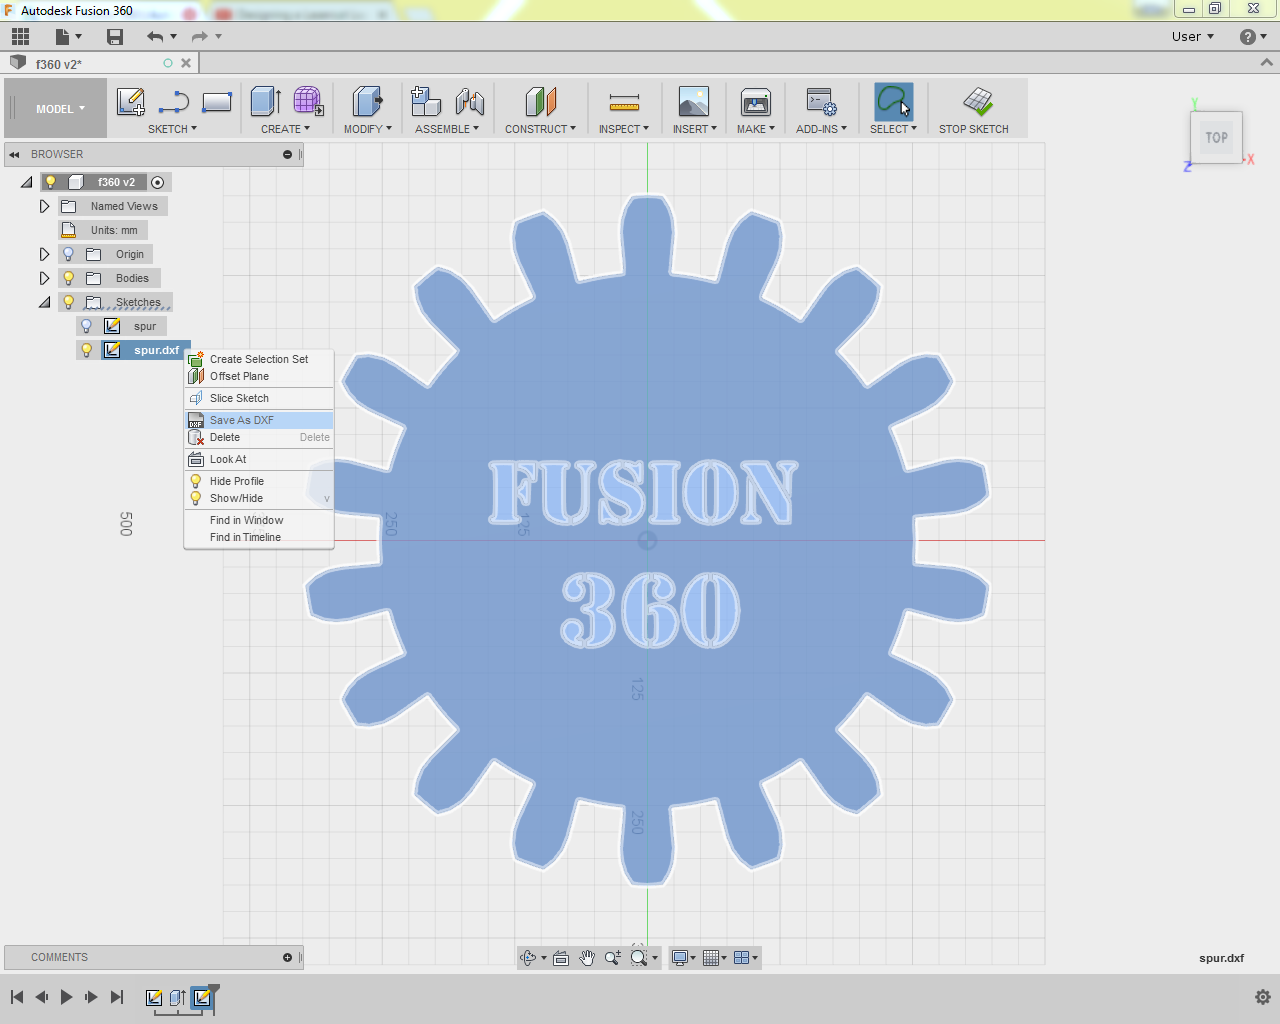Select the Measure tool under Inspect
The height and width of the screenshot is (1024, 1280).
[623, 102]
